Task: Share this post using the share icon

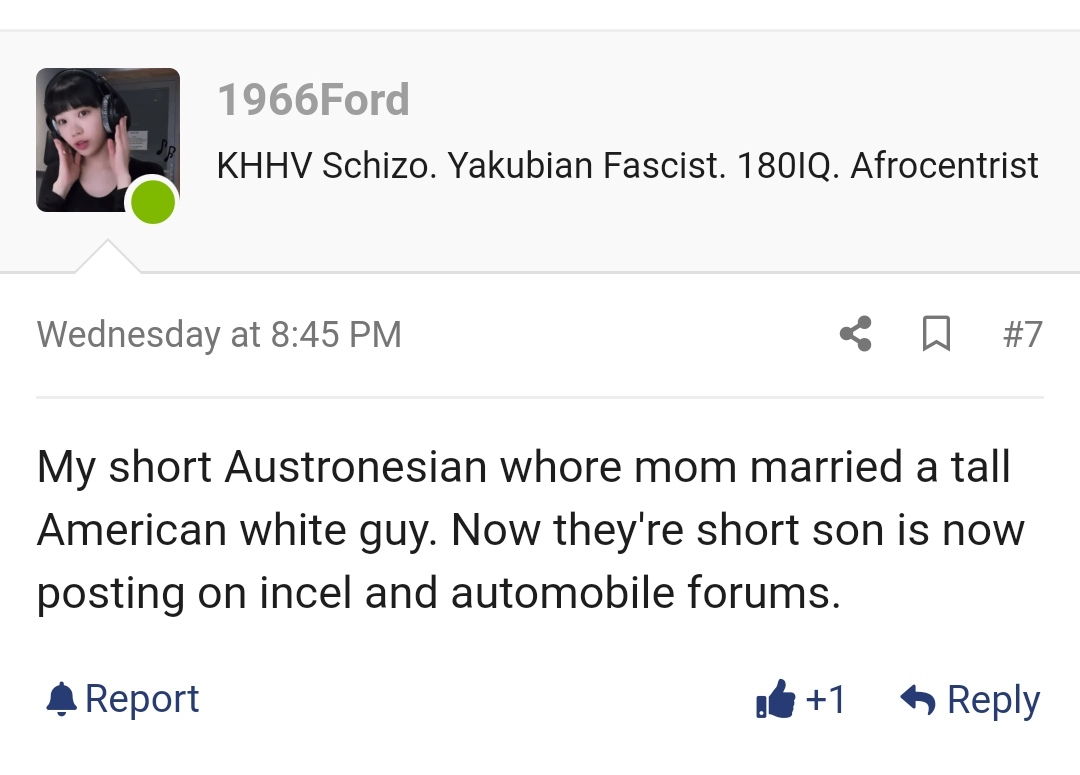Action: click(x=855, y=334)
